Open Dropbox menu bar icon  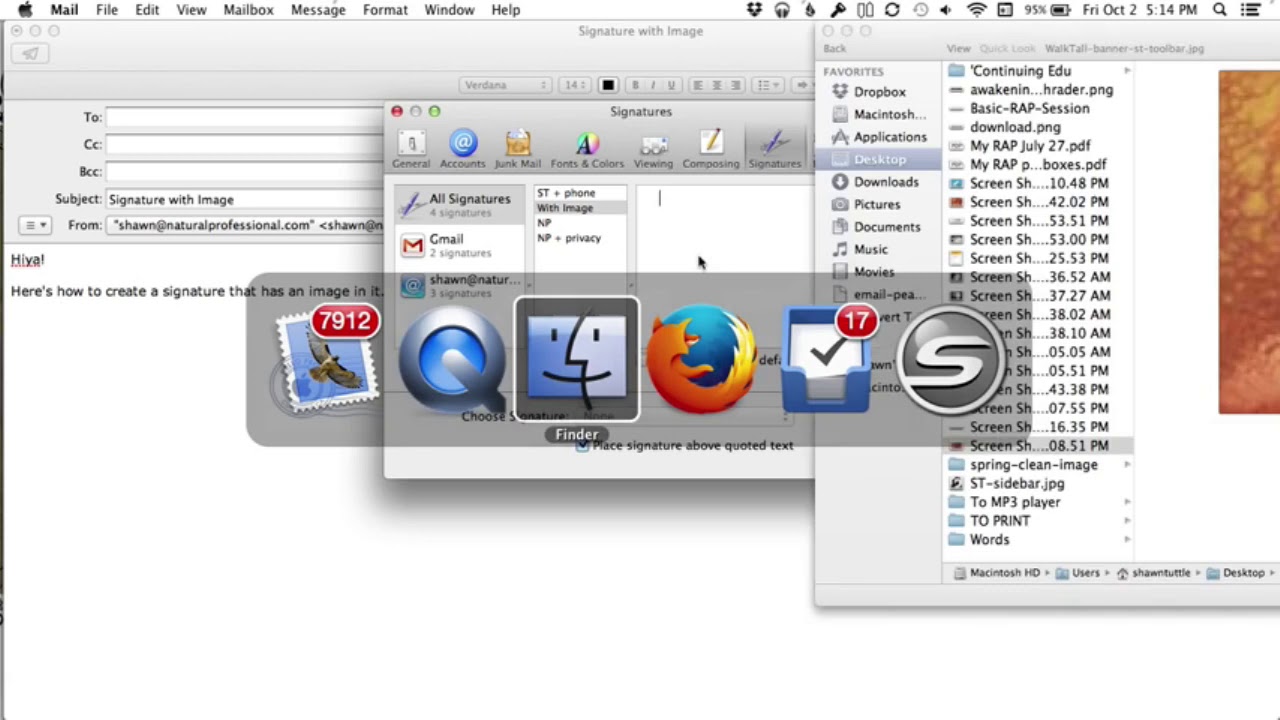(x=755, y=10)
